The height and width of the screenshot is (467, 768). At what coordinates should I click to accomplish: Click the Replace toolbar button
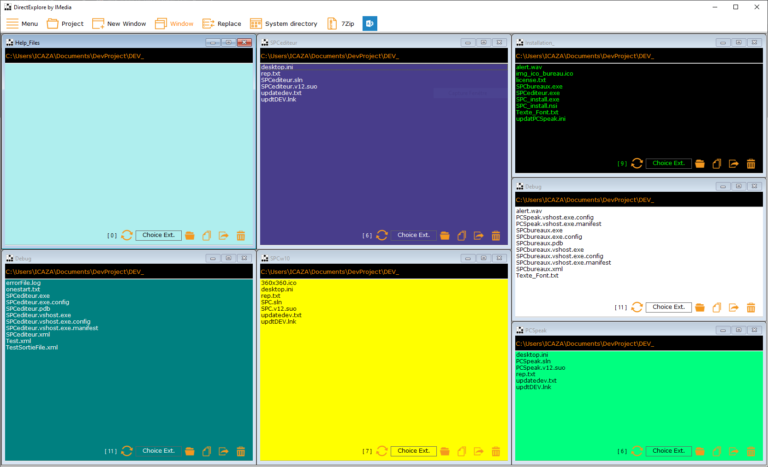(x=222, y=23)
